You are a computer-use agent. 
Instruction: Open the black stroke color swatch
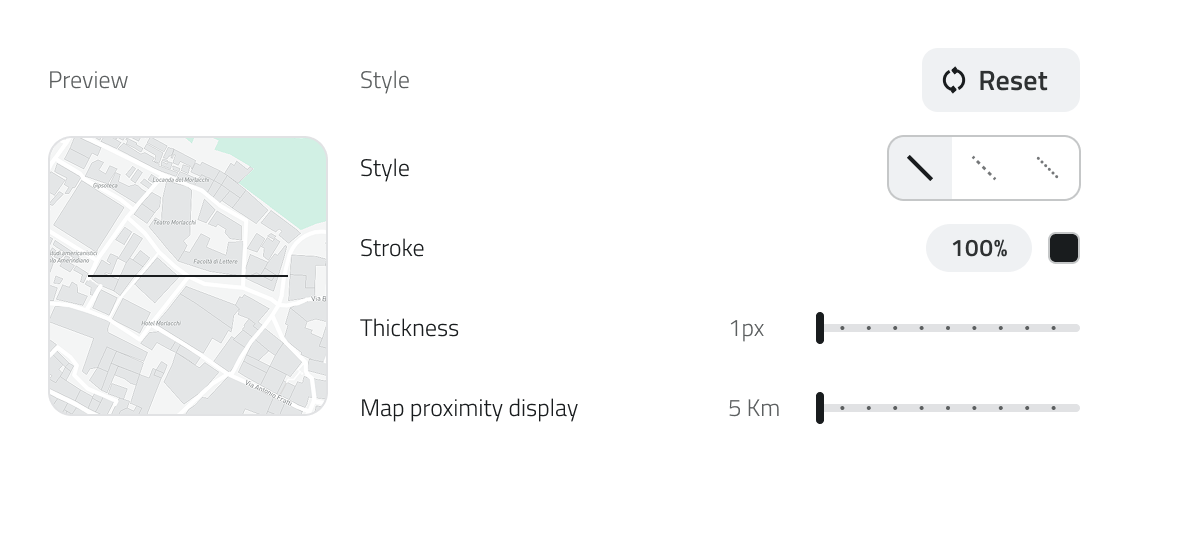pyautogui.click(x=1063, y=248)
